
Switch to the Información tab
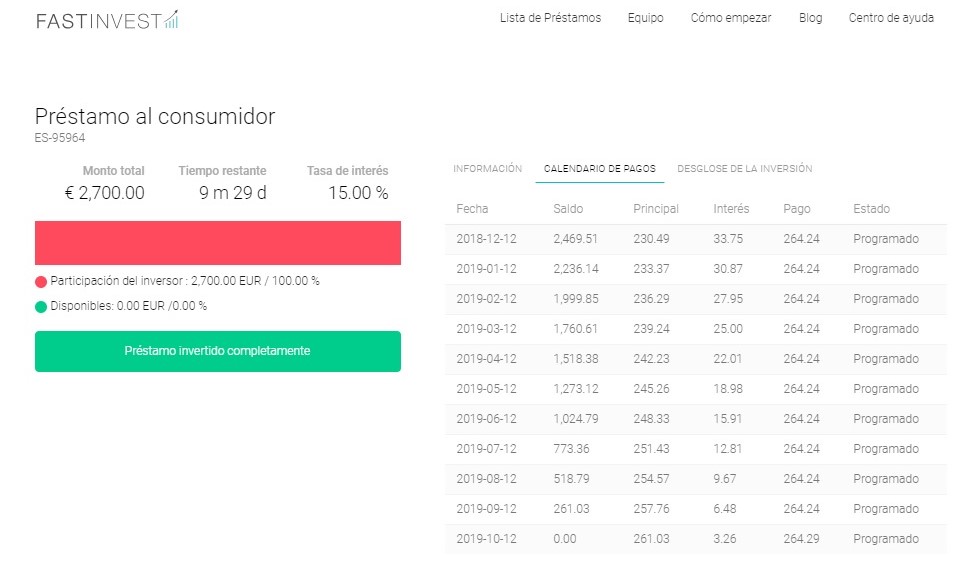(487, 169)
